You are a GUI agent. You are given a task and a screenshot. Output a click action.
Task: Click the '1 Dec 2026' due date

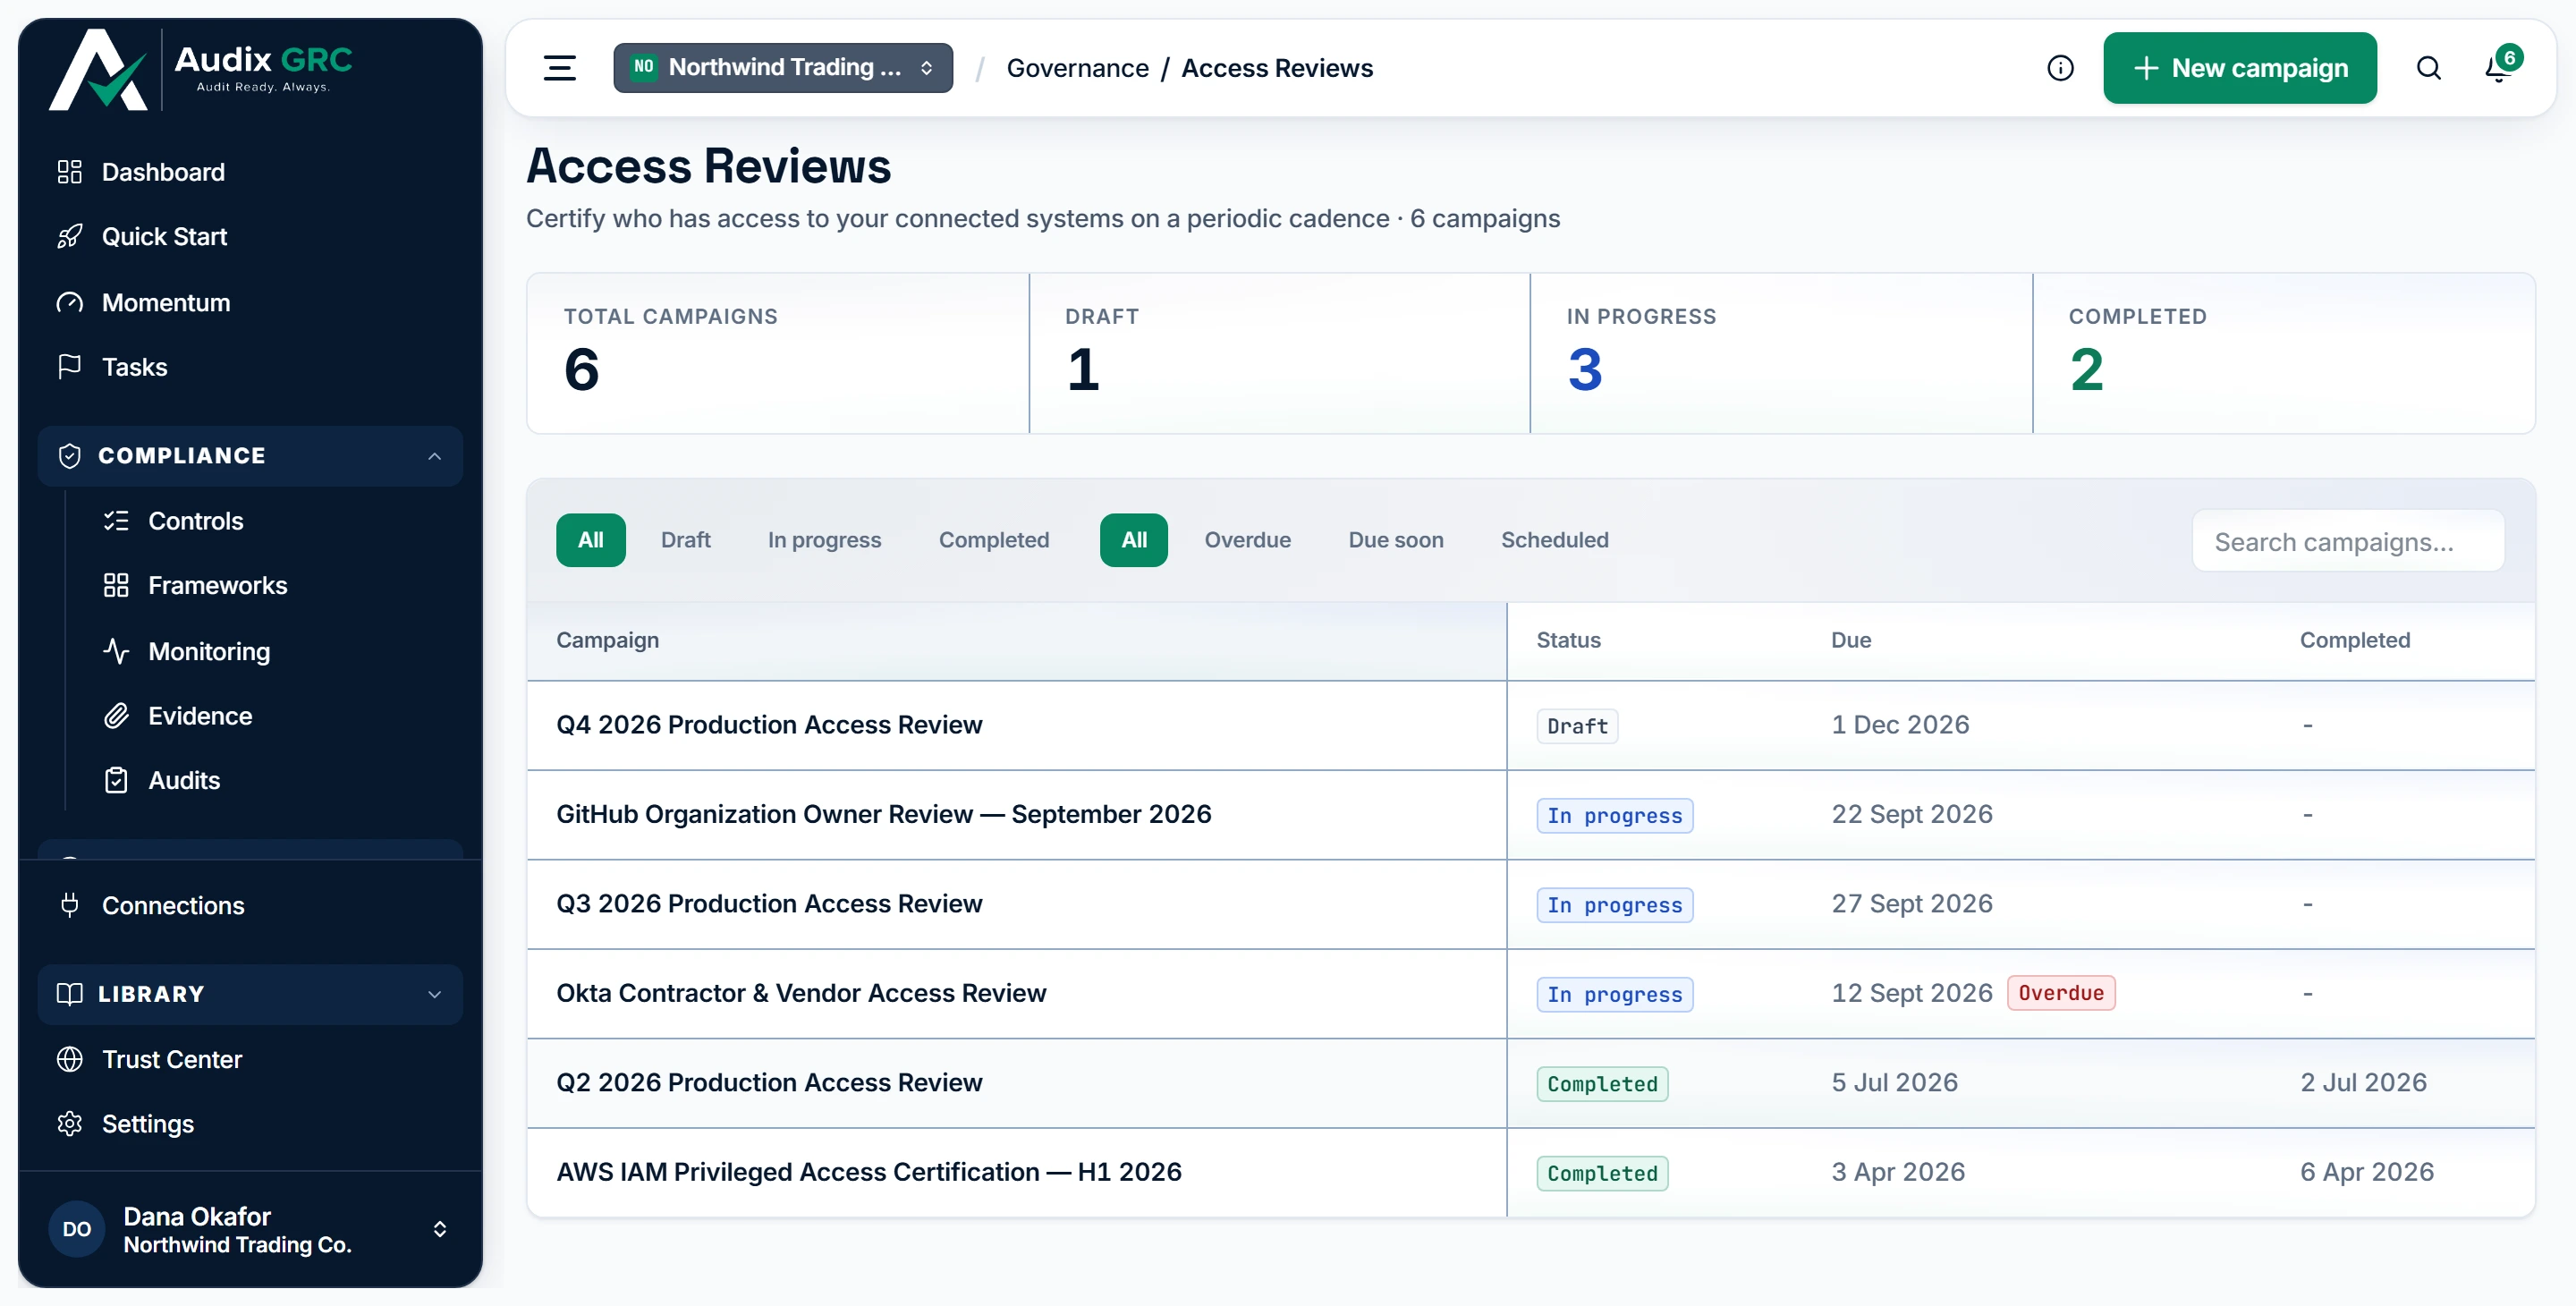point(1900,725)
